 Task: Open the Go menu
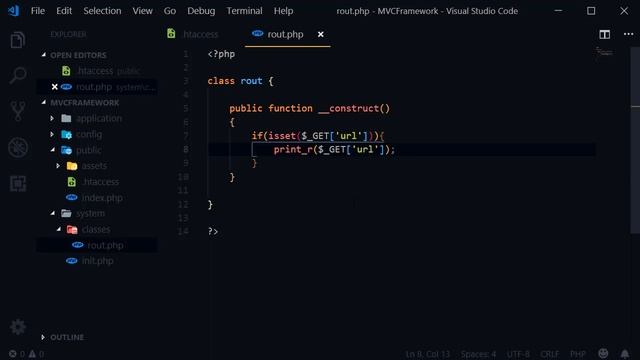point(170,11)
